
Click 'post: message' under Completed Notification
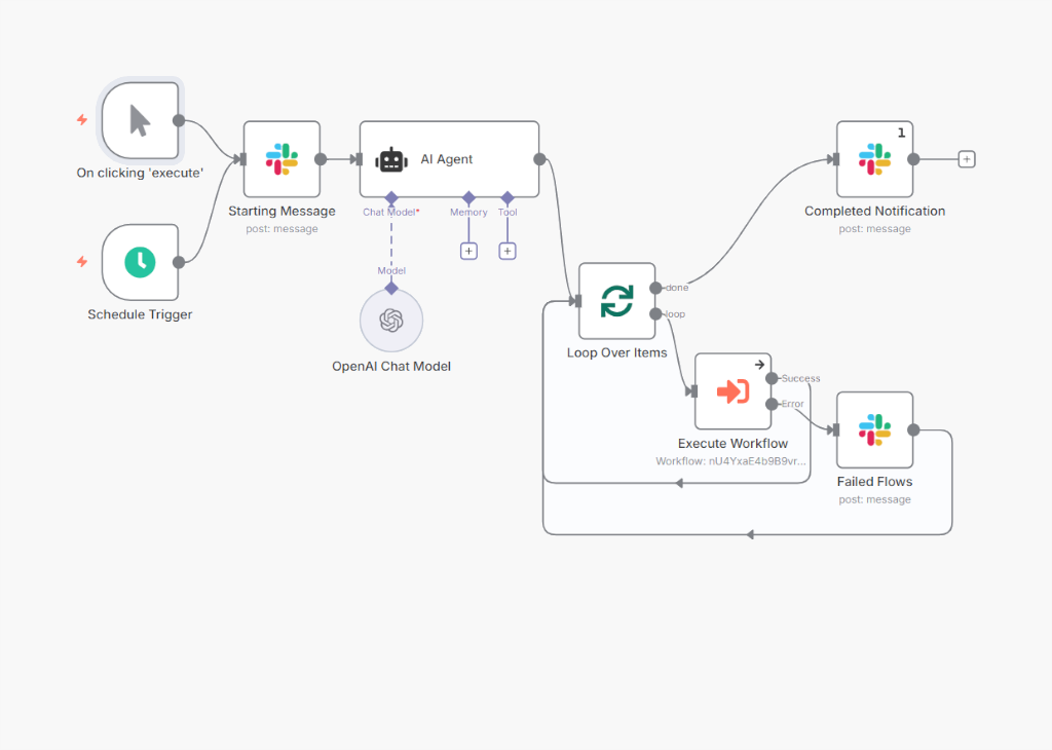875,229
